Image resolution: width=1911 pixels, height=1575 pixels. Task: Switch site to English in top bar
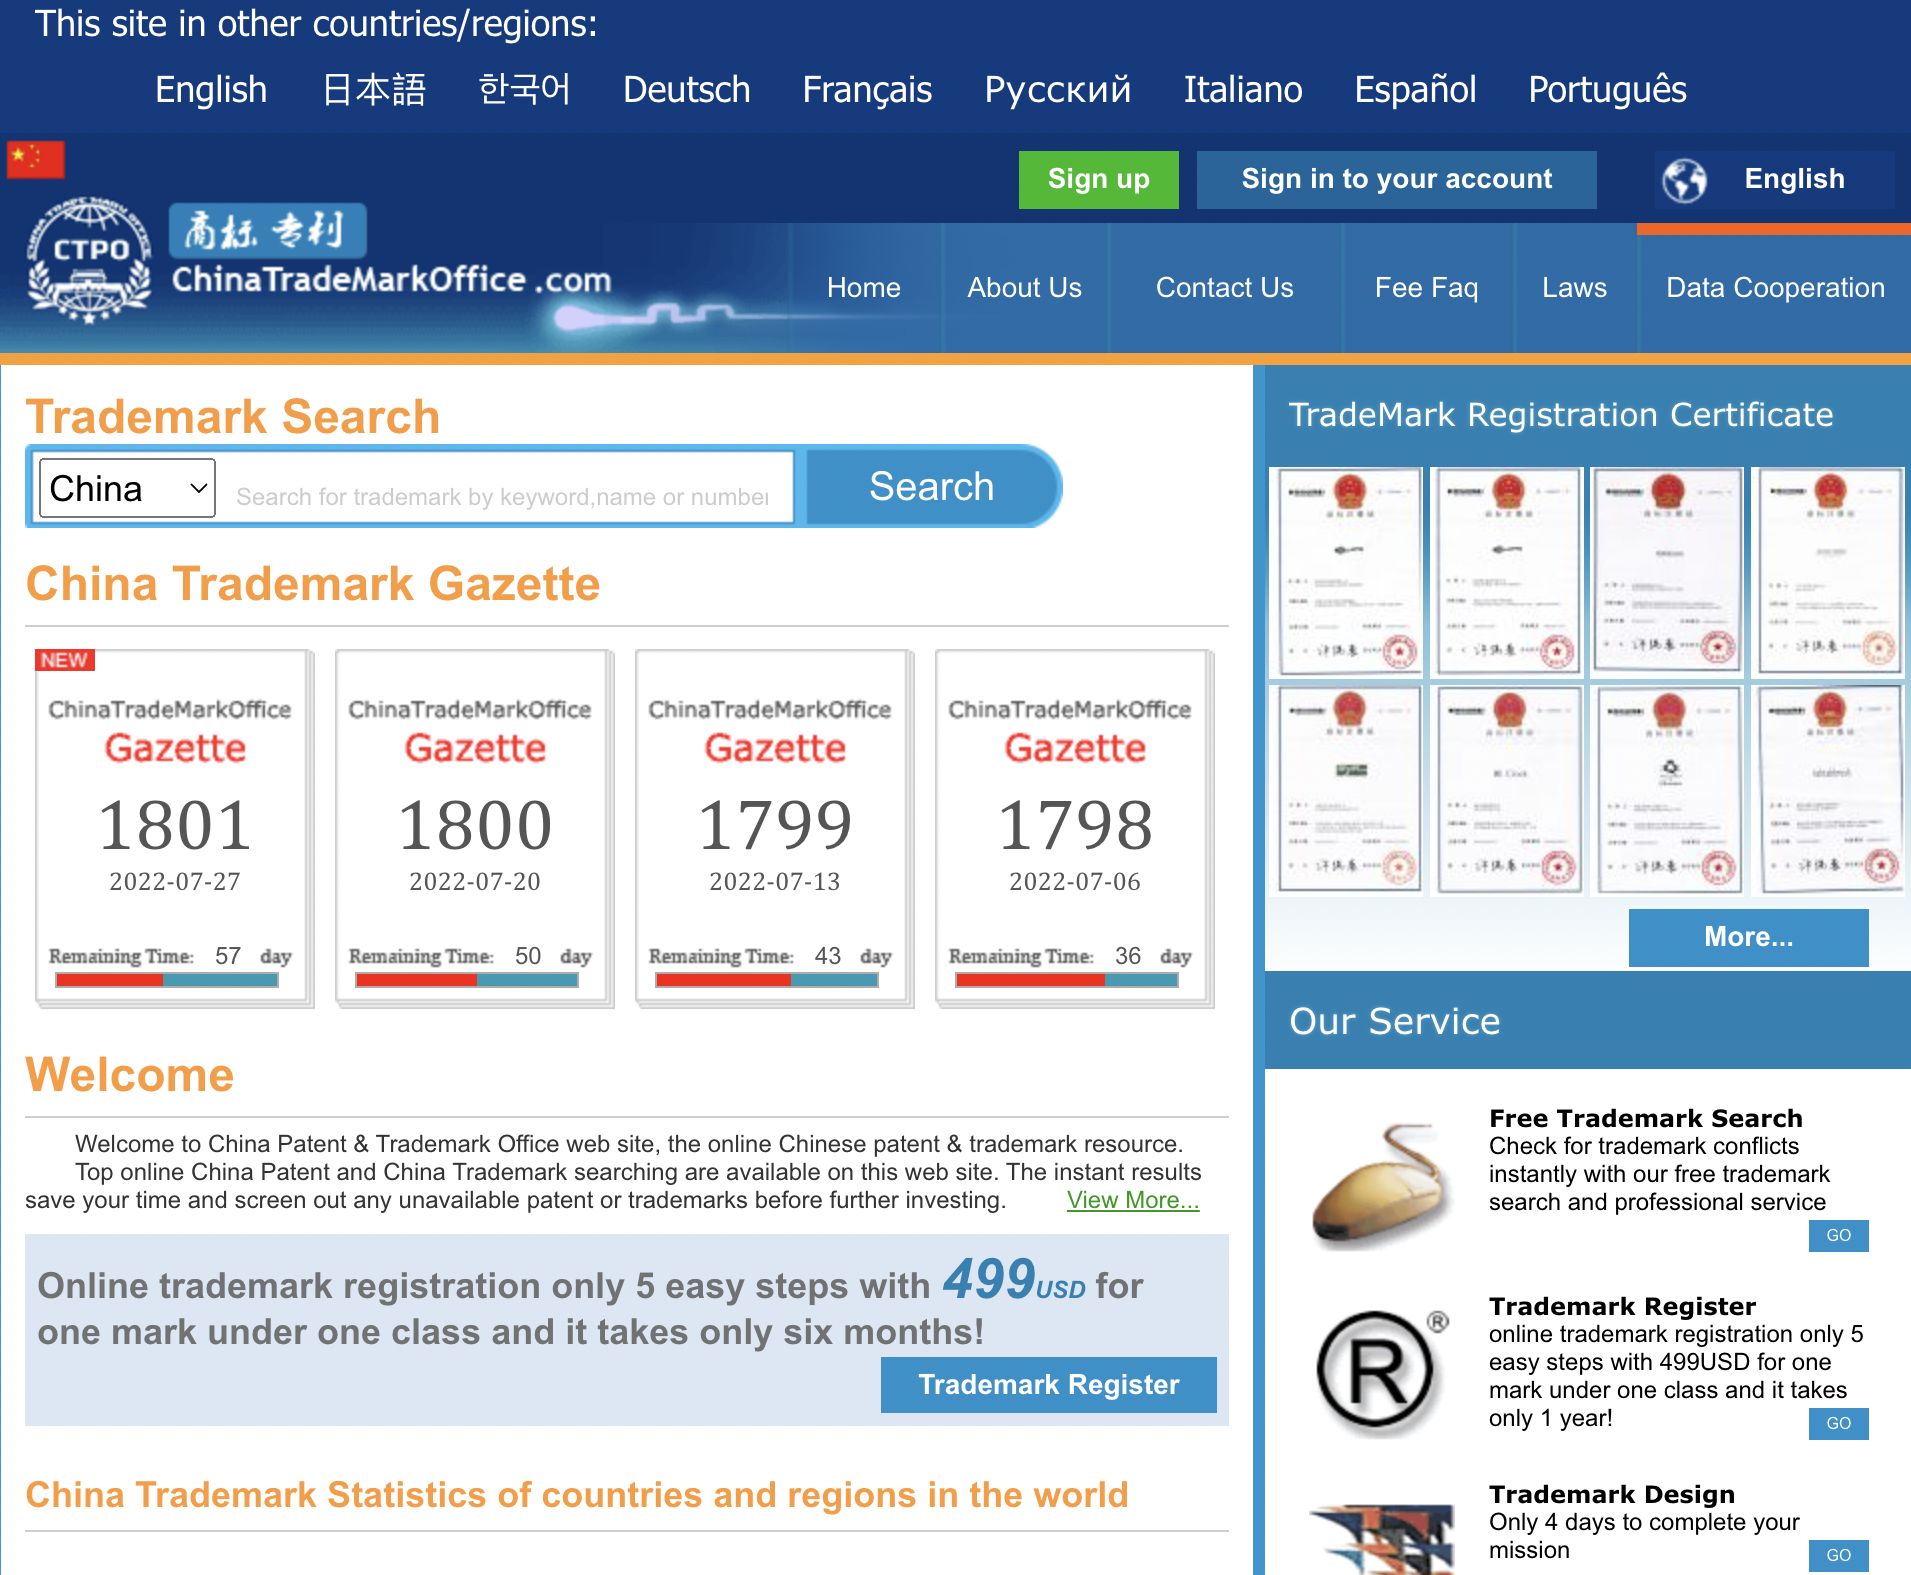pos(211,90)
